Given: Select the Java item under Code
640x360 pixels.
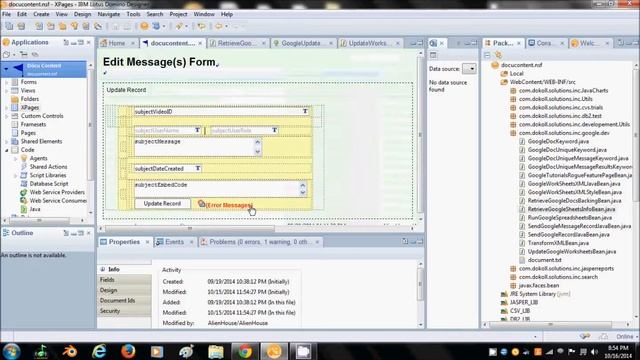Looking at the screenshot, I should click(35, 209).
